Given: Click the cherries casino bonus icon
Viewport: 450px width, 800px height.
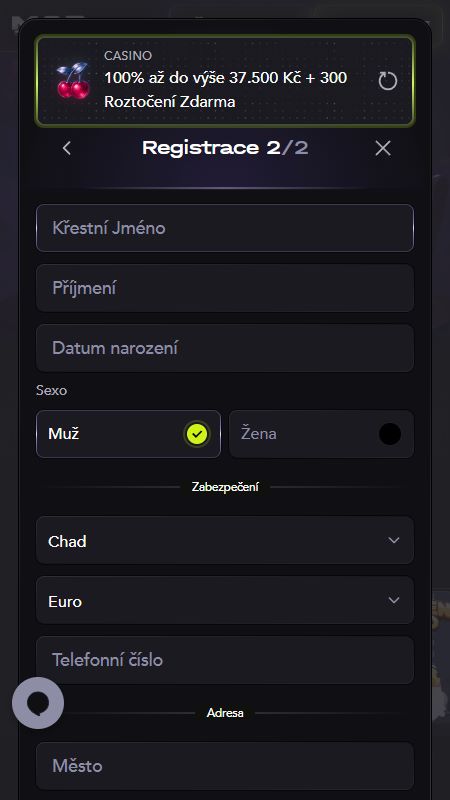Looking at the screenshot, I should point(73,80).
